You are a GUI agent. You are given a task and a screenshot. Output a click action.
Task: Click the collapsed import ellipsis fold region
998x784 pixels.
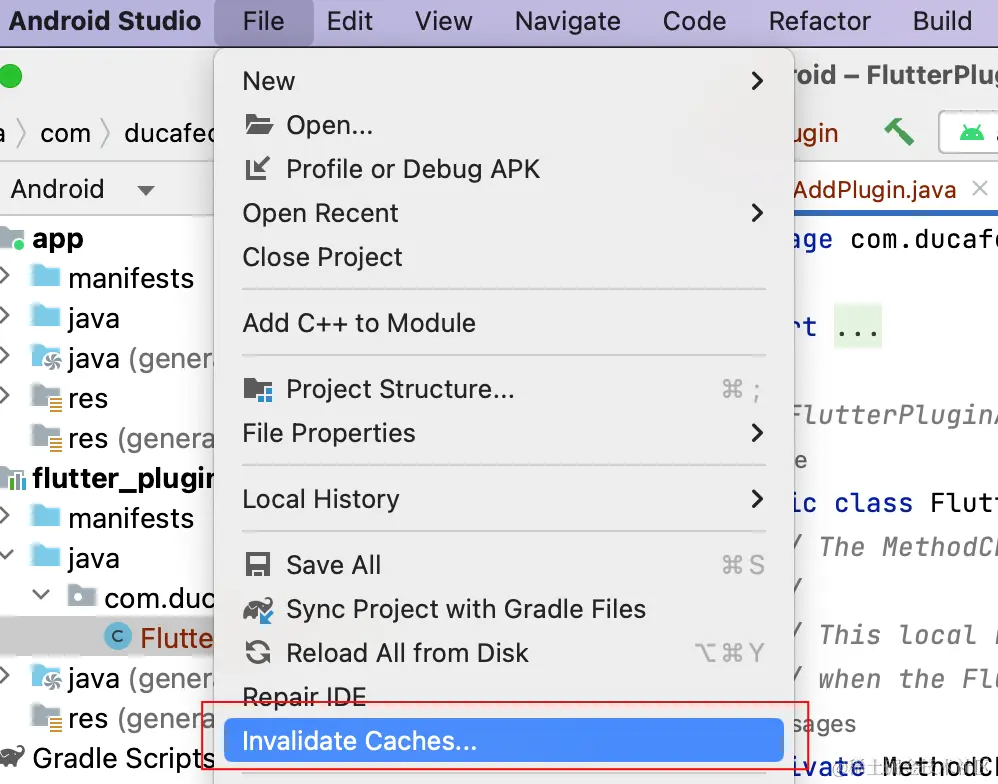coord(857,327)
